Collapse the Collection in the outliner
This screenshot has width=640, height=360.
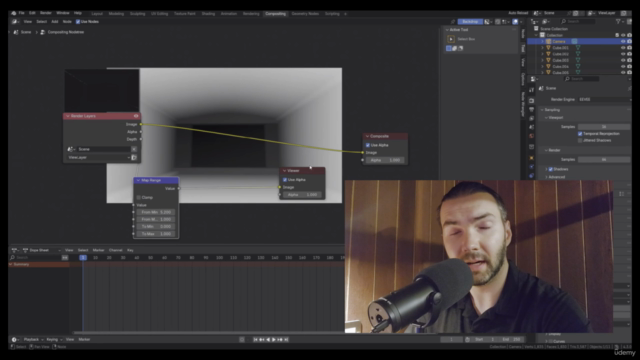tap(536, 35)
